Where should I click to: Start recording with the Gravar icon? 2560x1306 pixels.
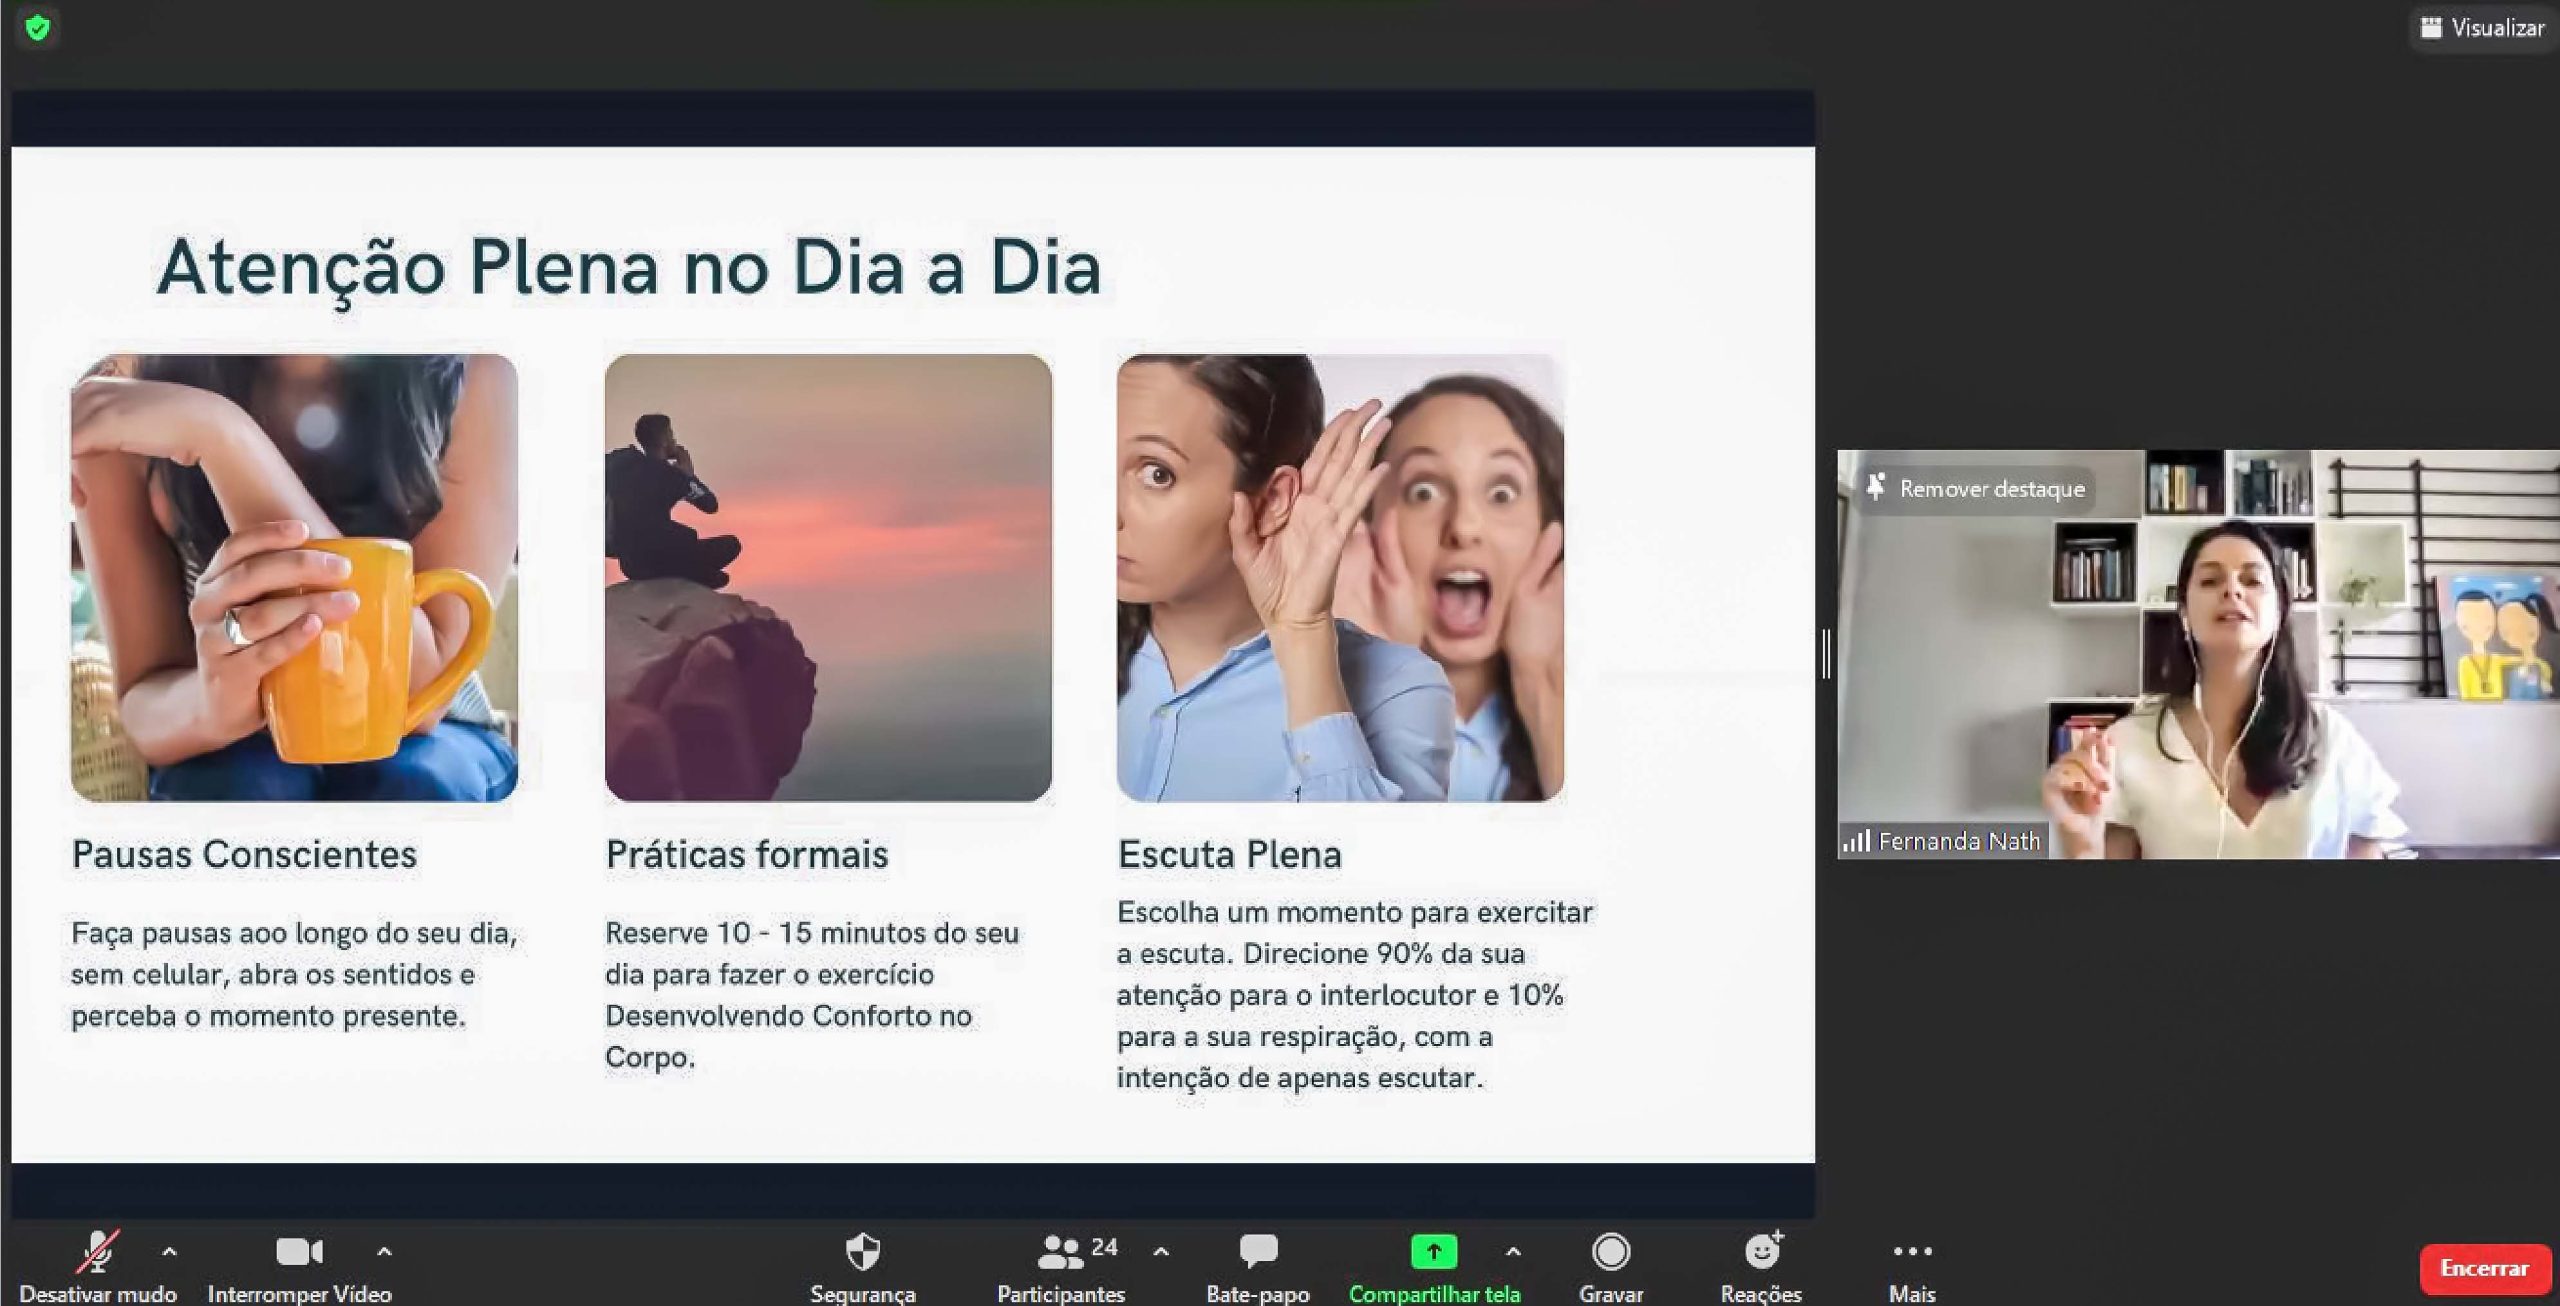point(1610,1252)
